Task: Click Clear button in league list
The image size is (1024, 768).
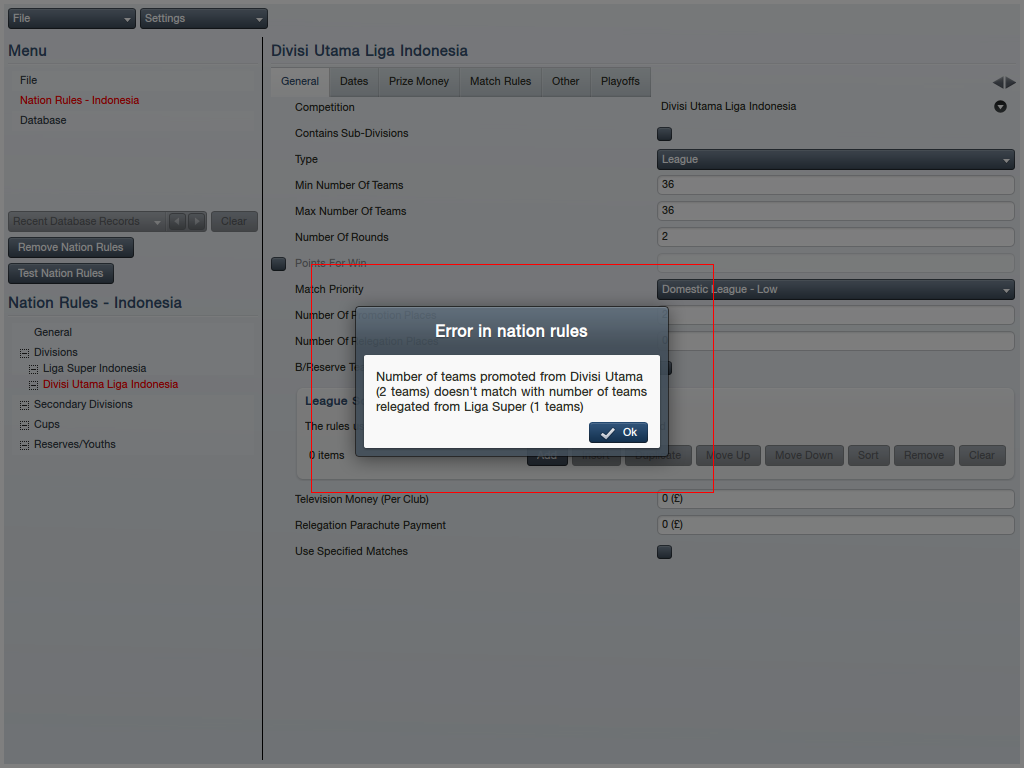Action: pyautogui.click(x=982, y=456)
